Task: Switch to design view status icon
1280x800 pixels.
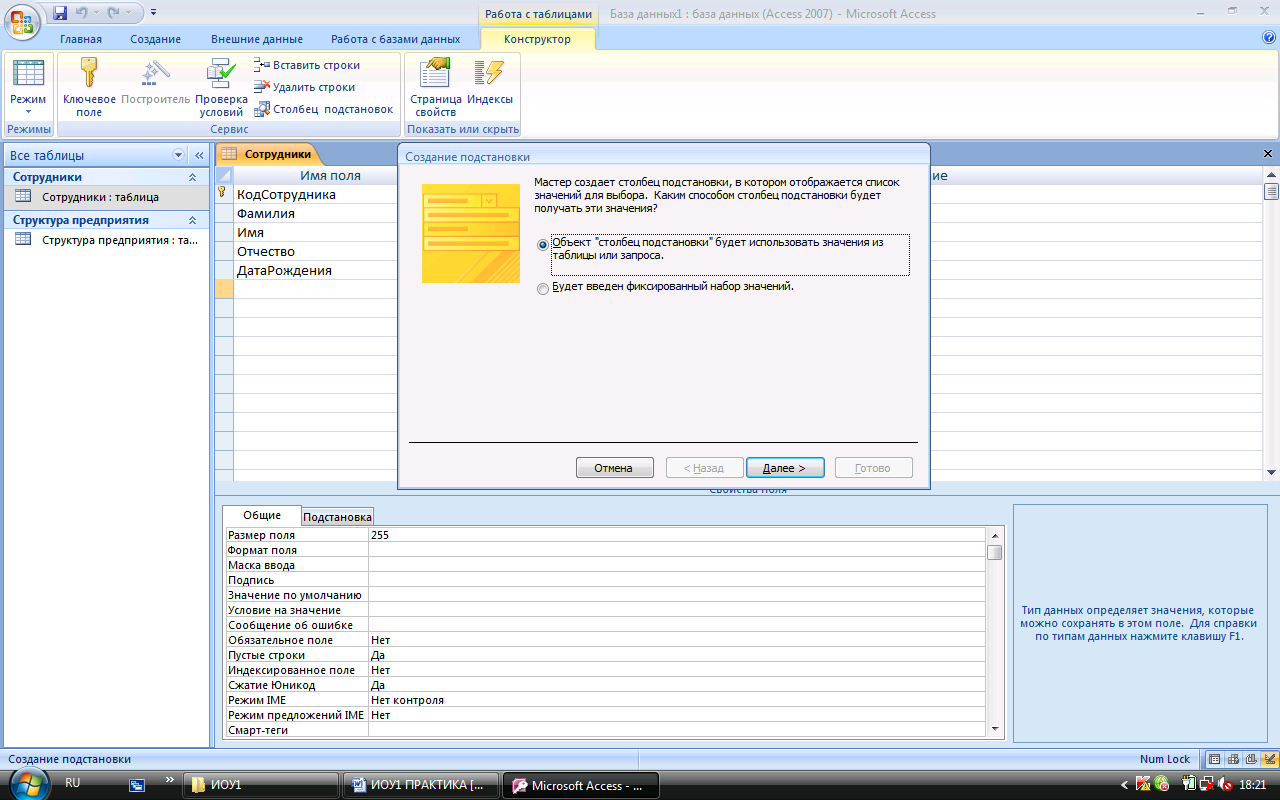Action: (1269, 759)
